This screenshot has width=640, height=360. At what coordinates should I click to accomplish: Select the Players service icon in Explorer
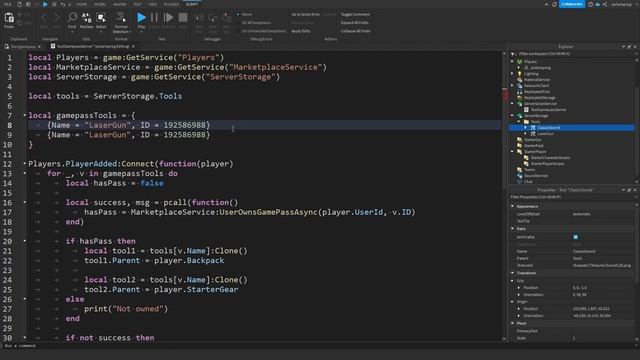pos(520,62)
